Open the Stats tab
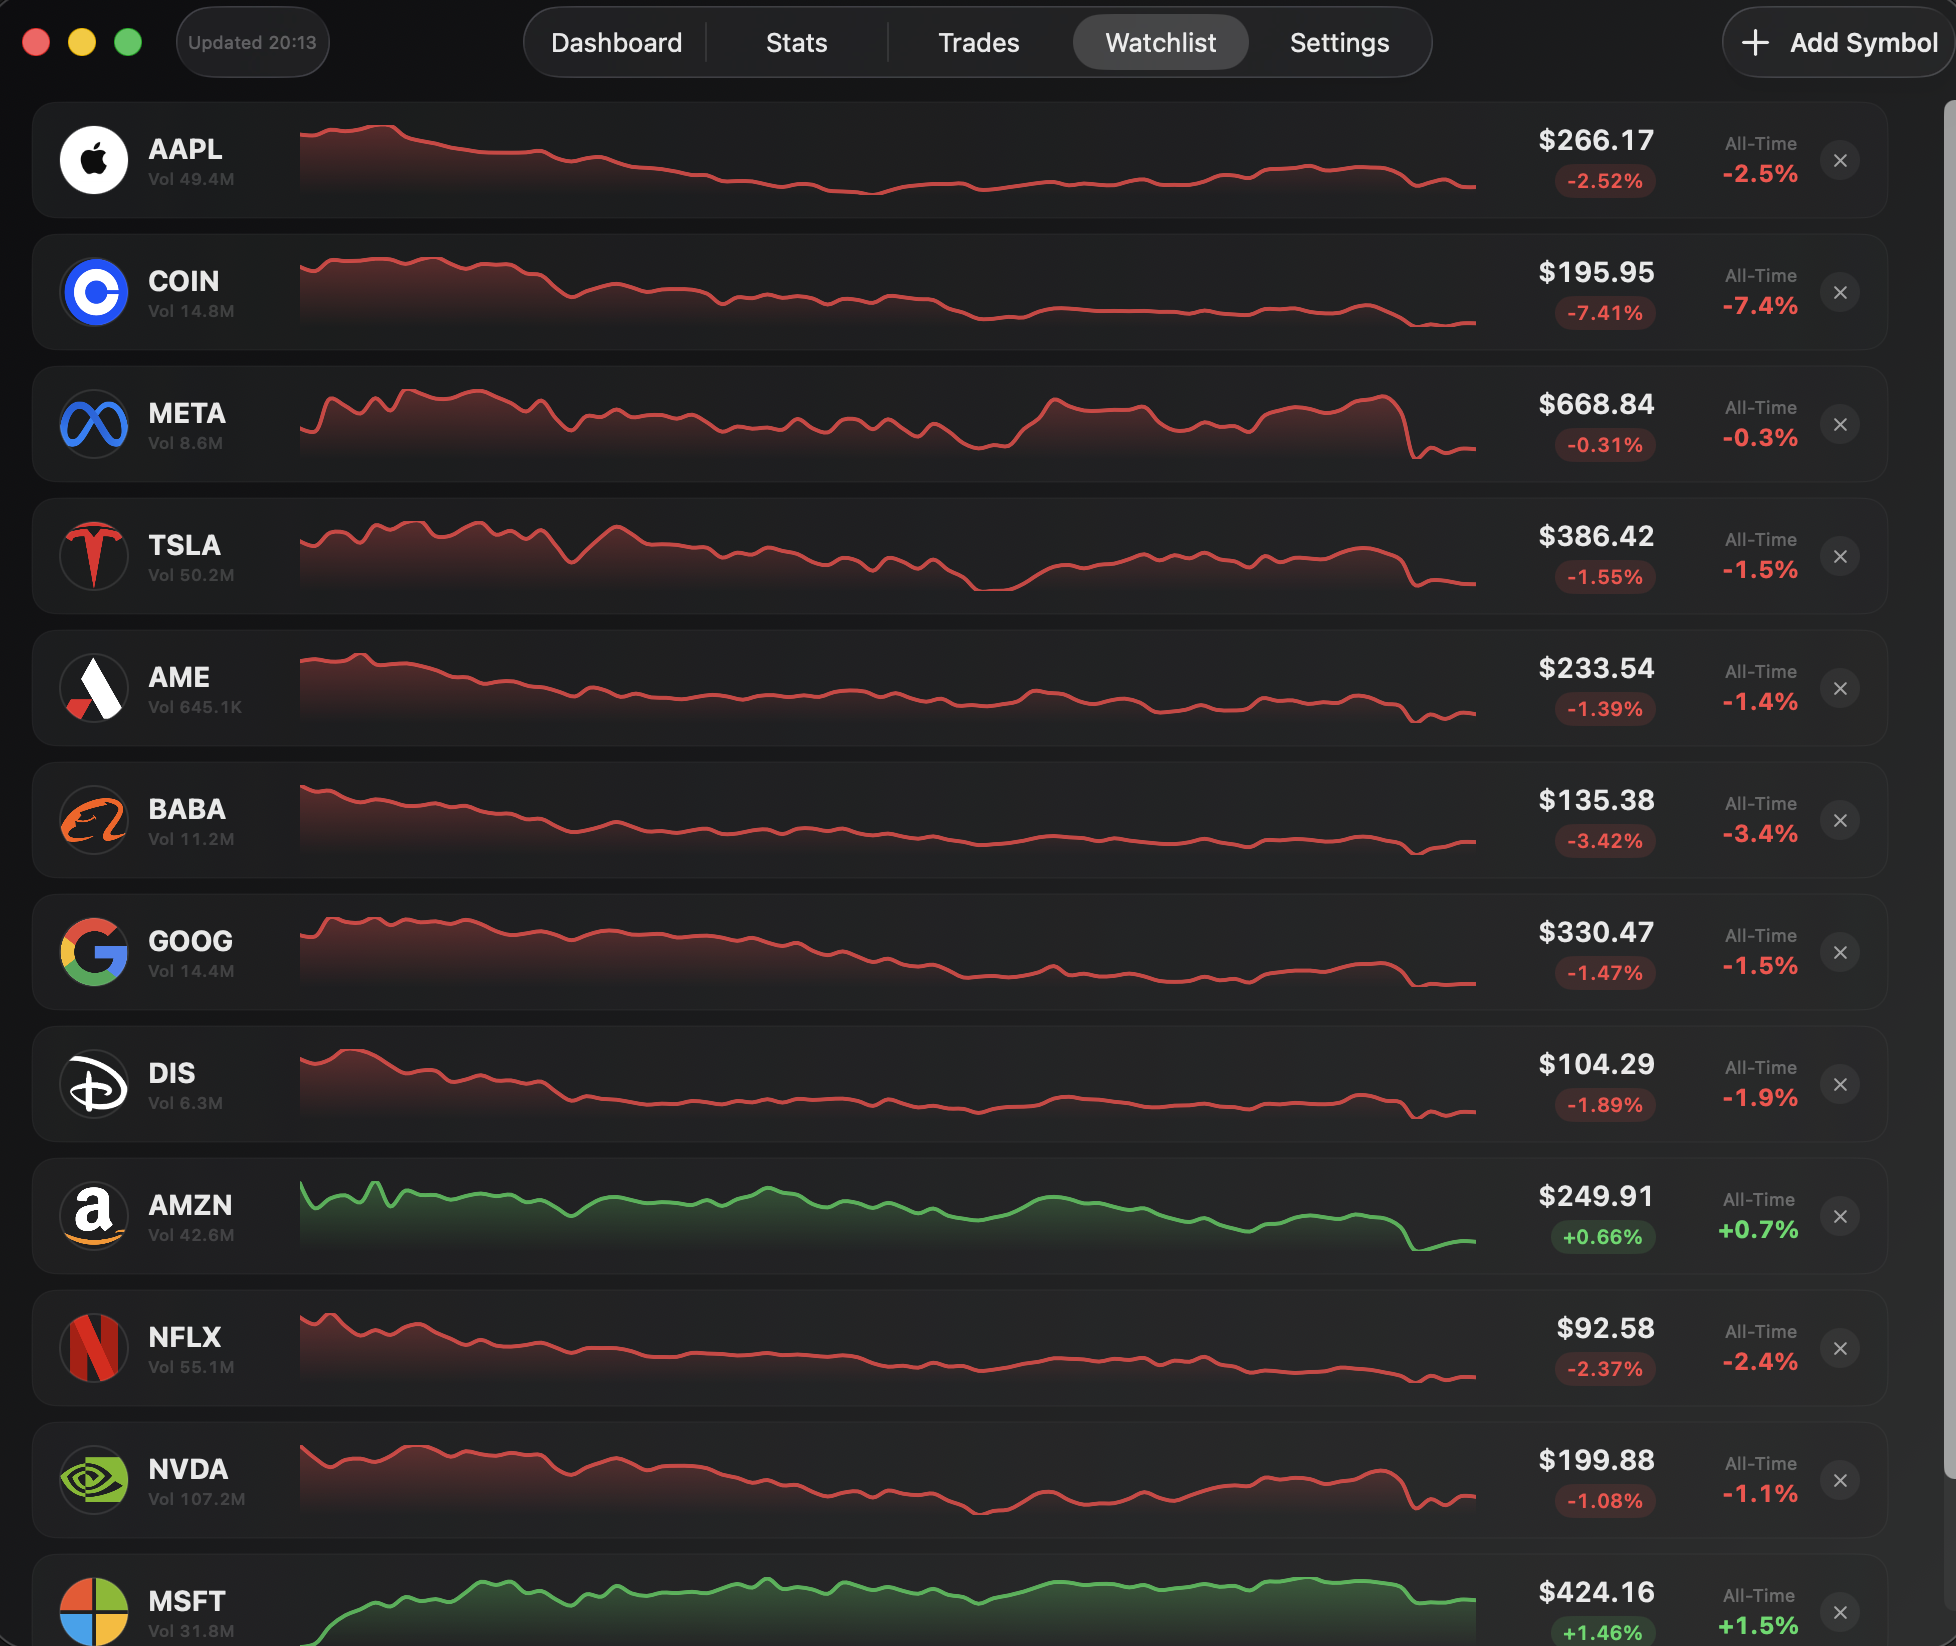Image resolution: width=1956 pixels, height=1646 pixels. click(x=797, y=43)
